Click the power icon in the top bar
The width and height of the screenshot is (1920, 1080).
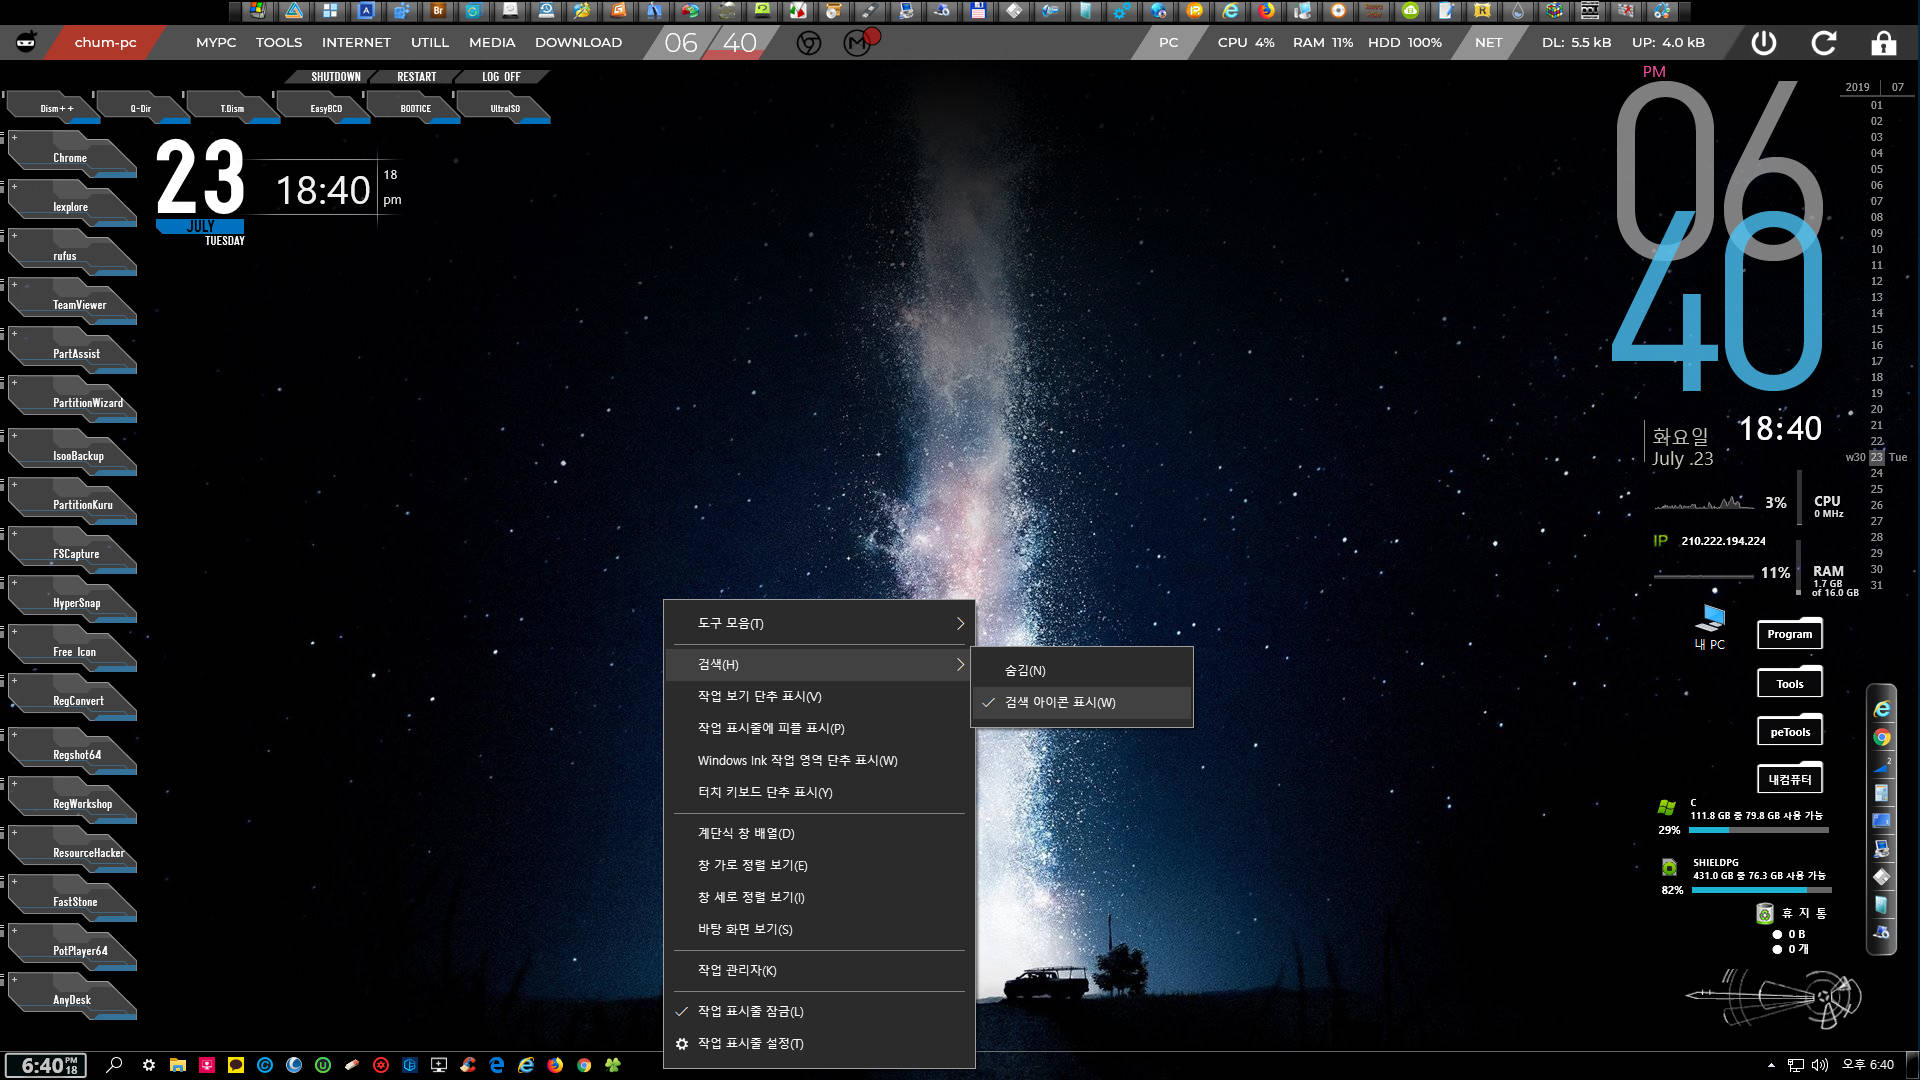1764,43
